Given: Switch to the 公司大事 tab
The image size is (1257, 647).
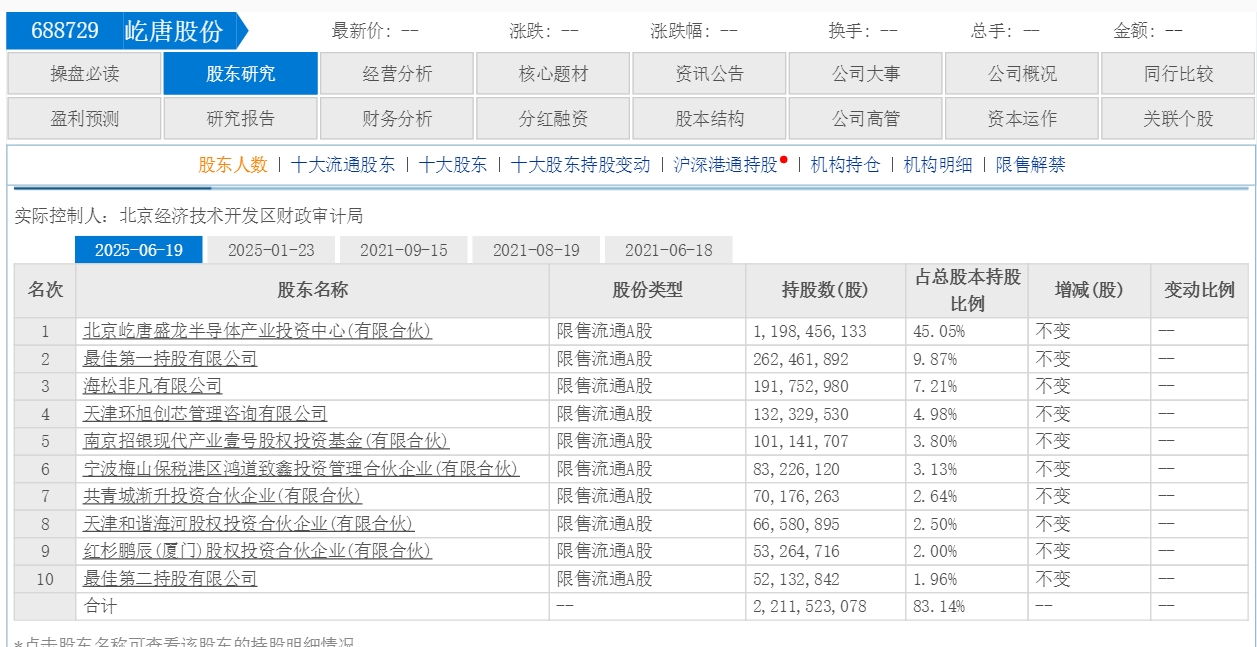Looking at the screenshot, I should 866,74.
